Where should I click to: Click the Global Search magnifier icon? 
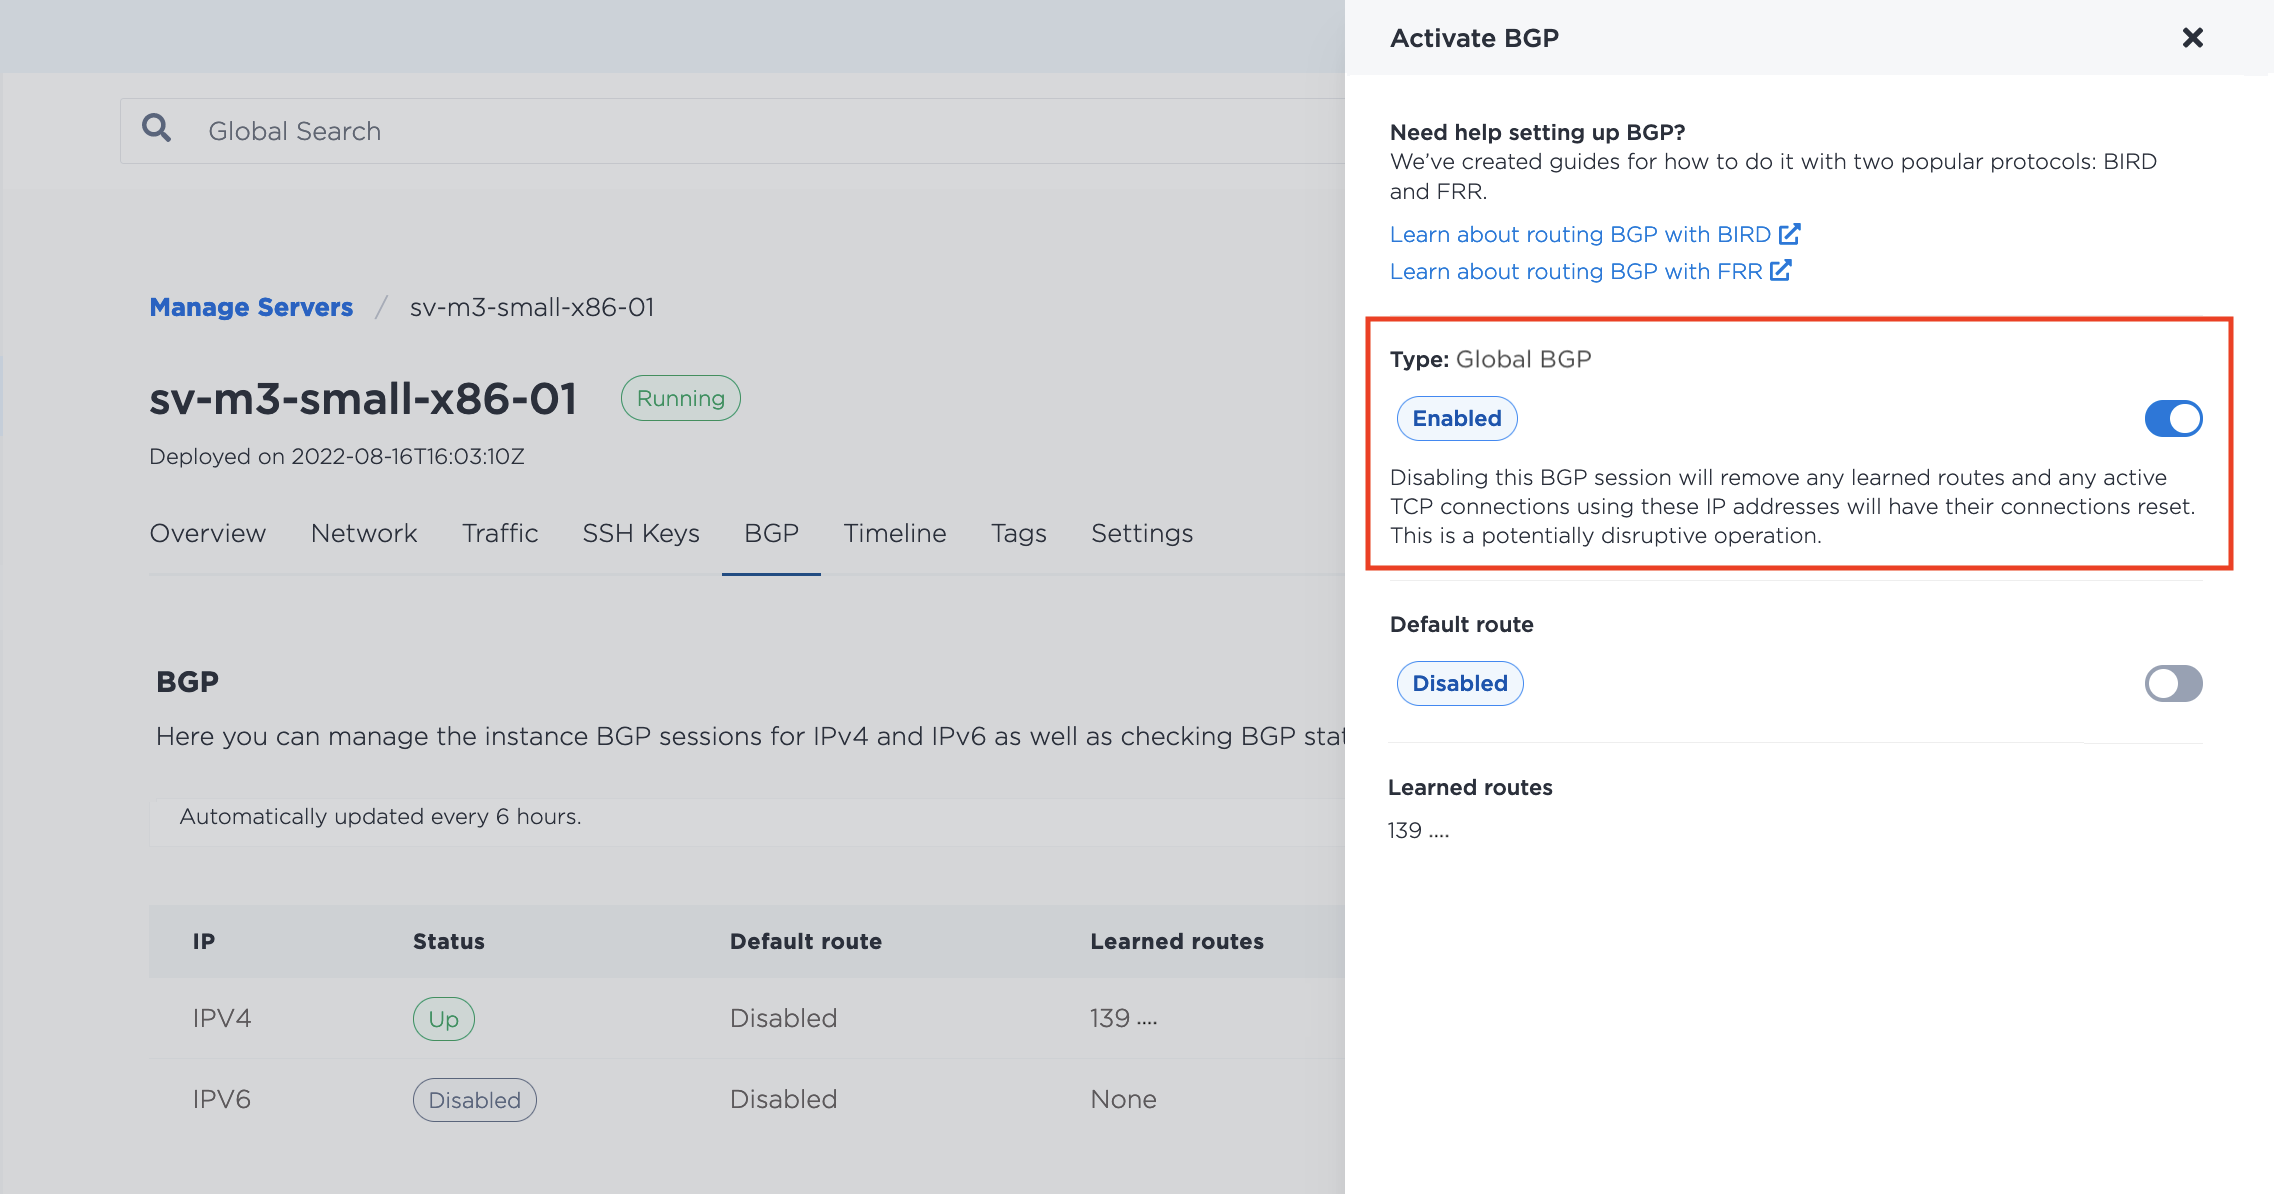[156, 128]
